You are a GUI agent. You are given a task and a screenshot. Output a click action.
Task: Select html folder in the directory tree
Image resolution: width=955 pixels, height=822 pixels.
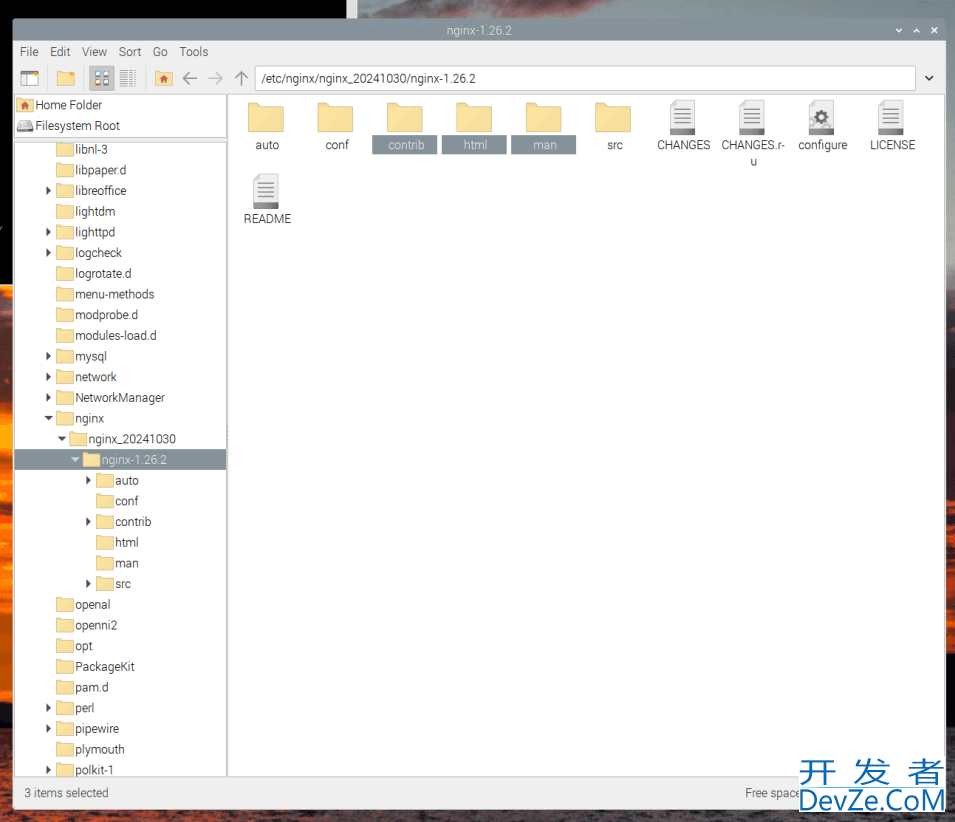tap(118, 543)
